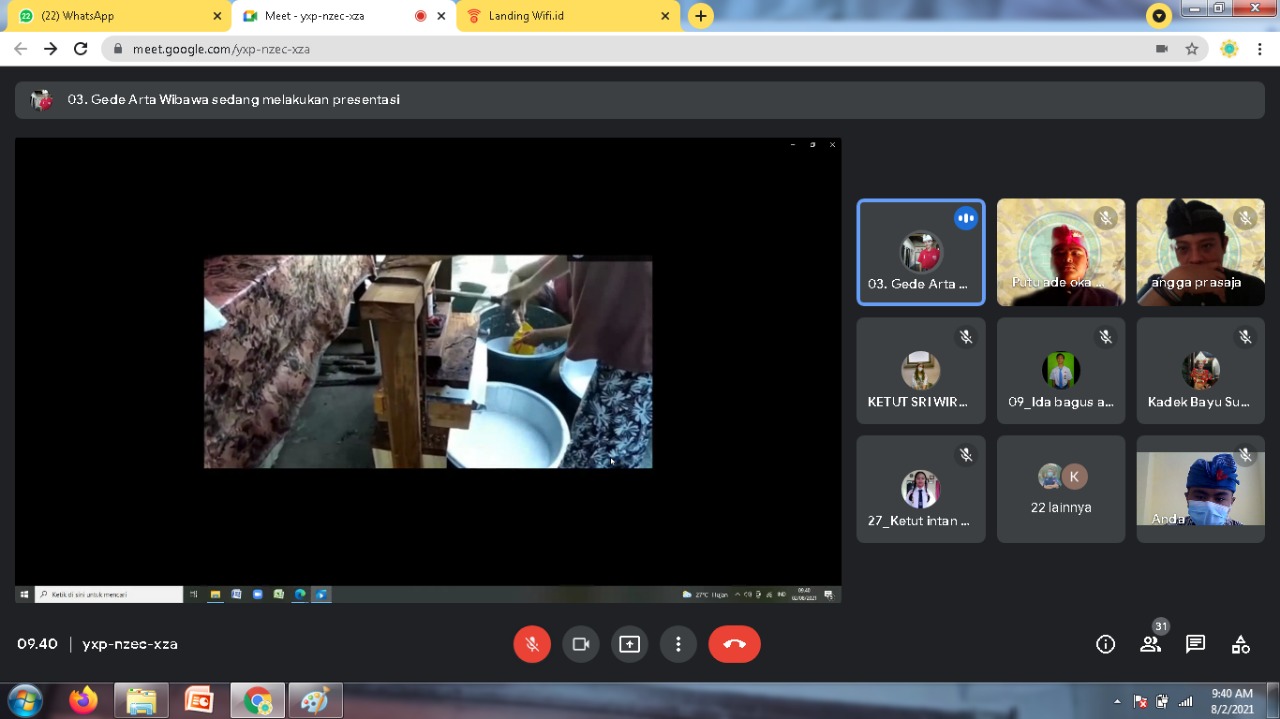Viewport: 1280px width, 719px height.
Task: Open the three-dot more options menu
Action: pos(678,644)
